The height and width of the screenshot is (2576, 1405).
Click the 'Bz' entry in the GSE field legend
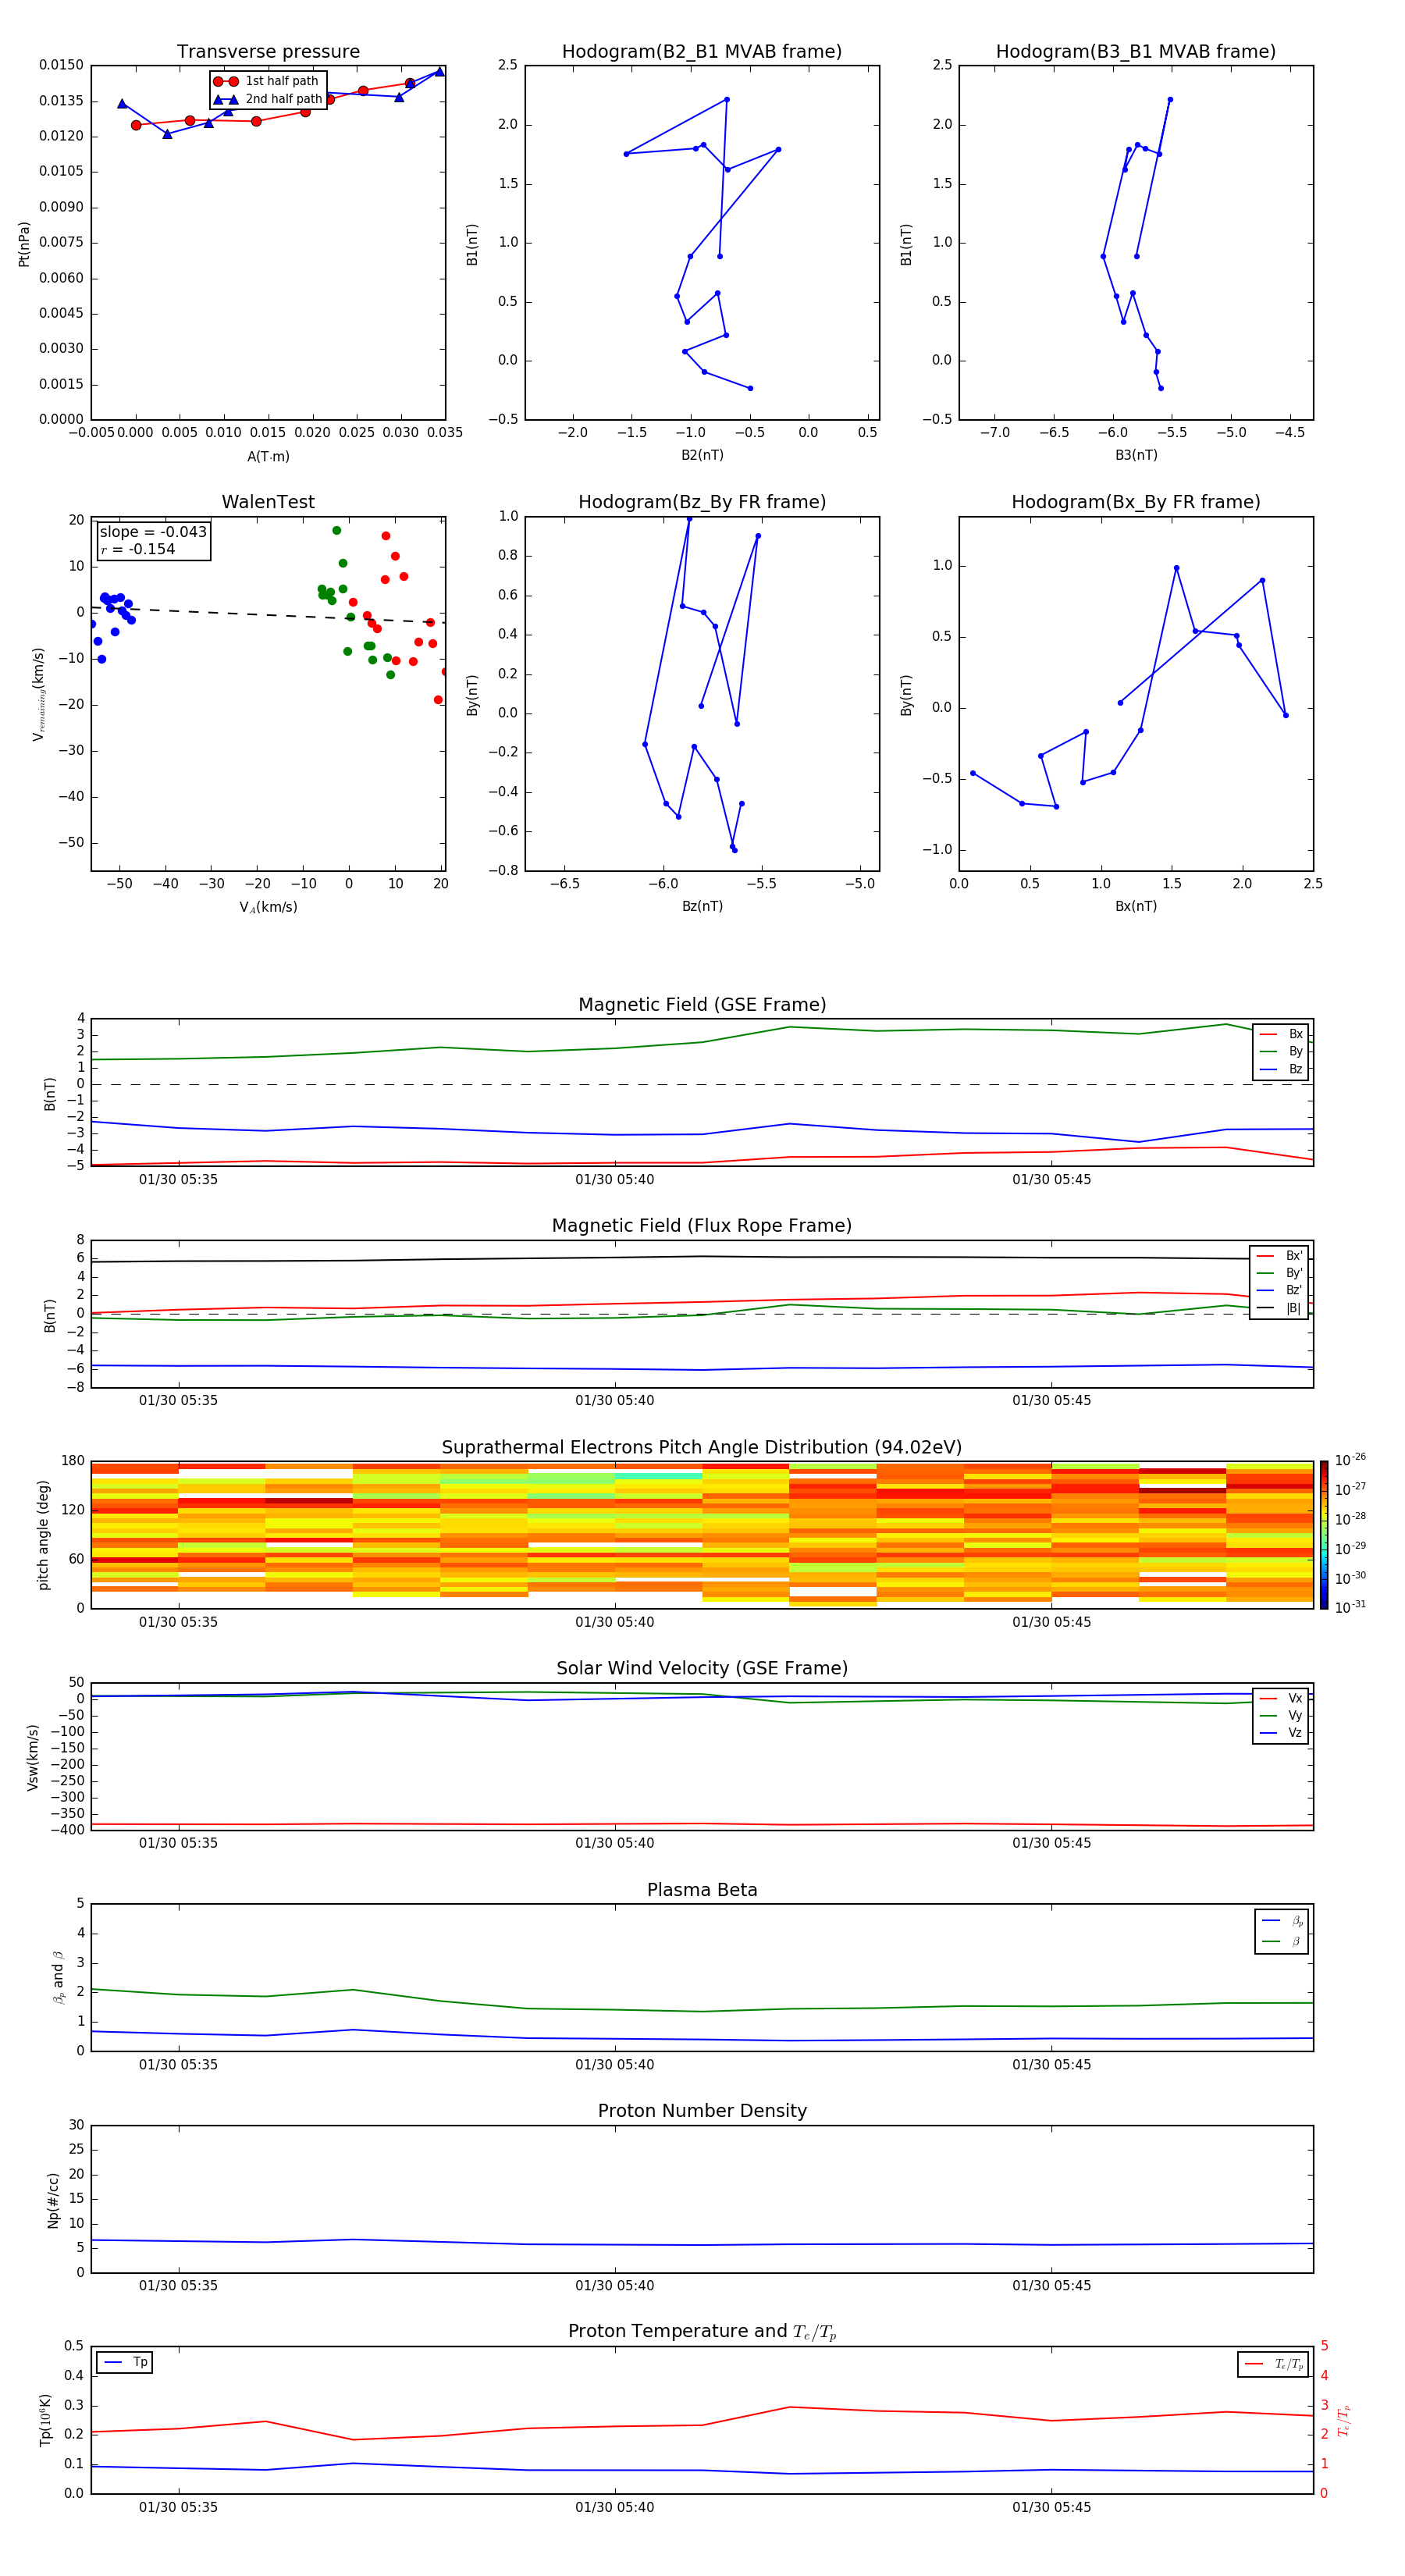tap(1281, 1069)
